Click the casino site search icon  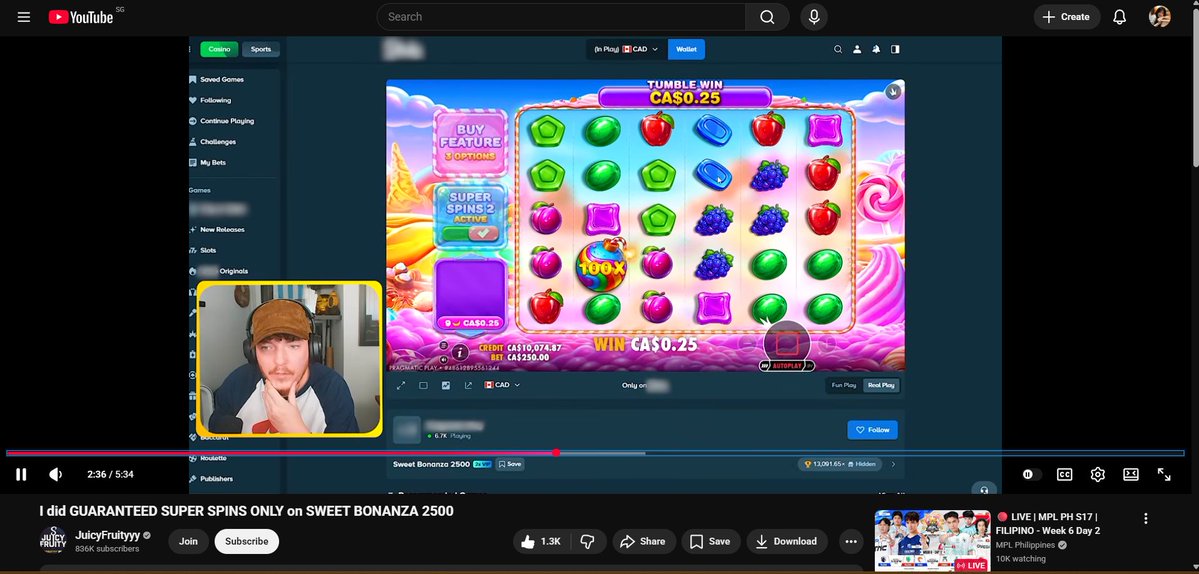[838, 49]
